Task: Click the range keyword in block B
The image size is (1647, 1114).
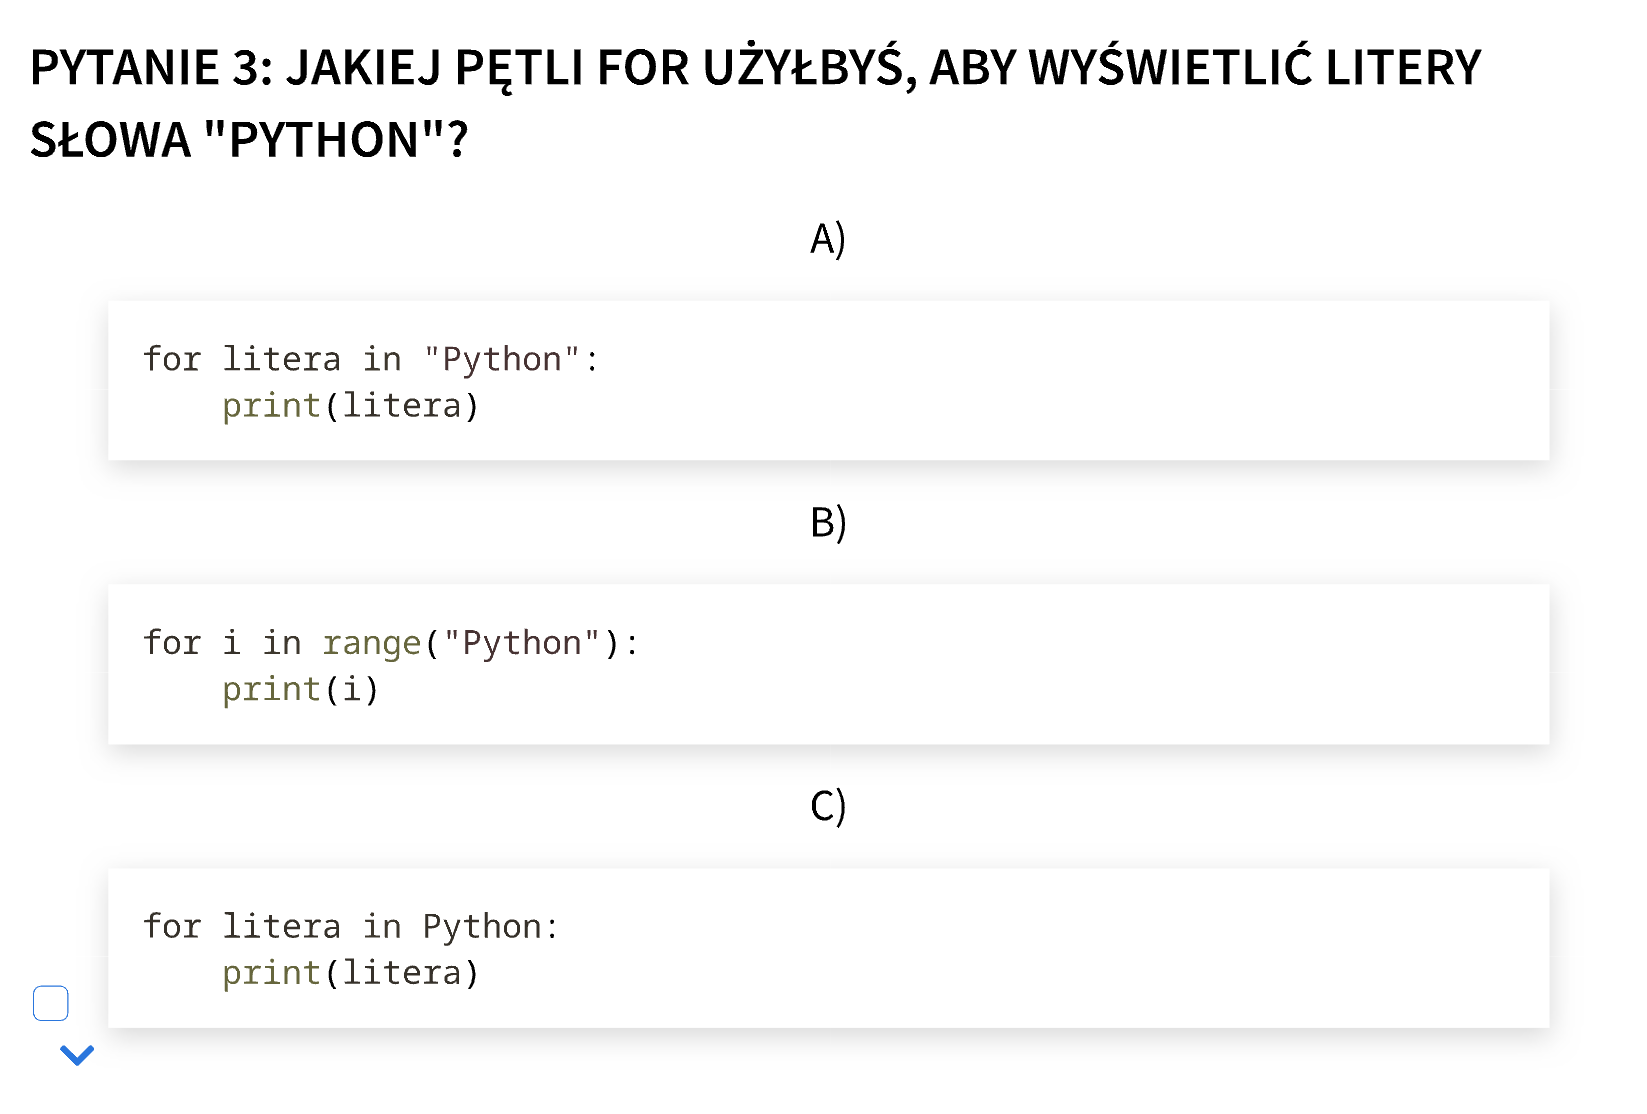Action: 371,643
